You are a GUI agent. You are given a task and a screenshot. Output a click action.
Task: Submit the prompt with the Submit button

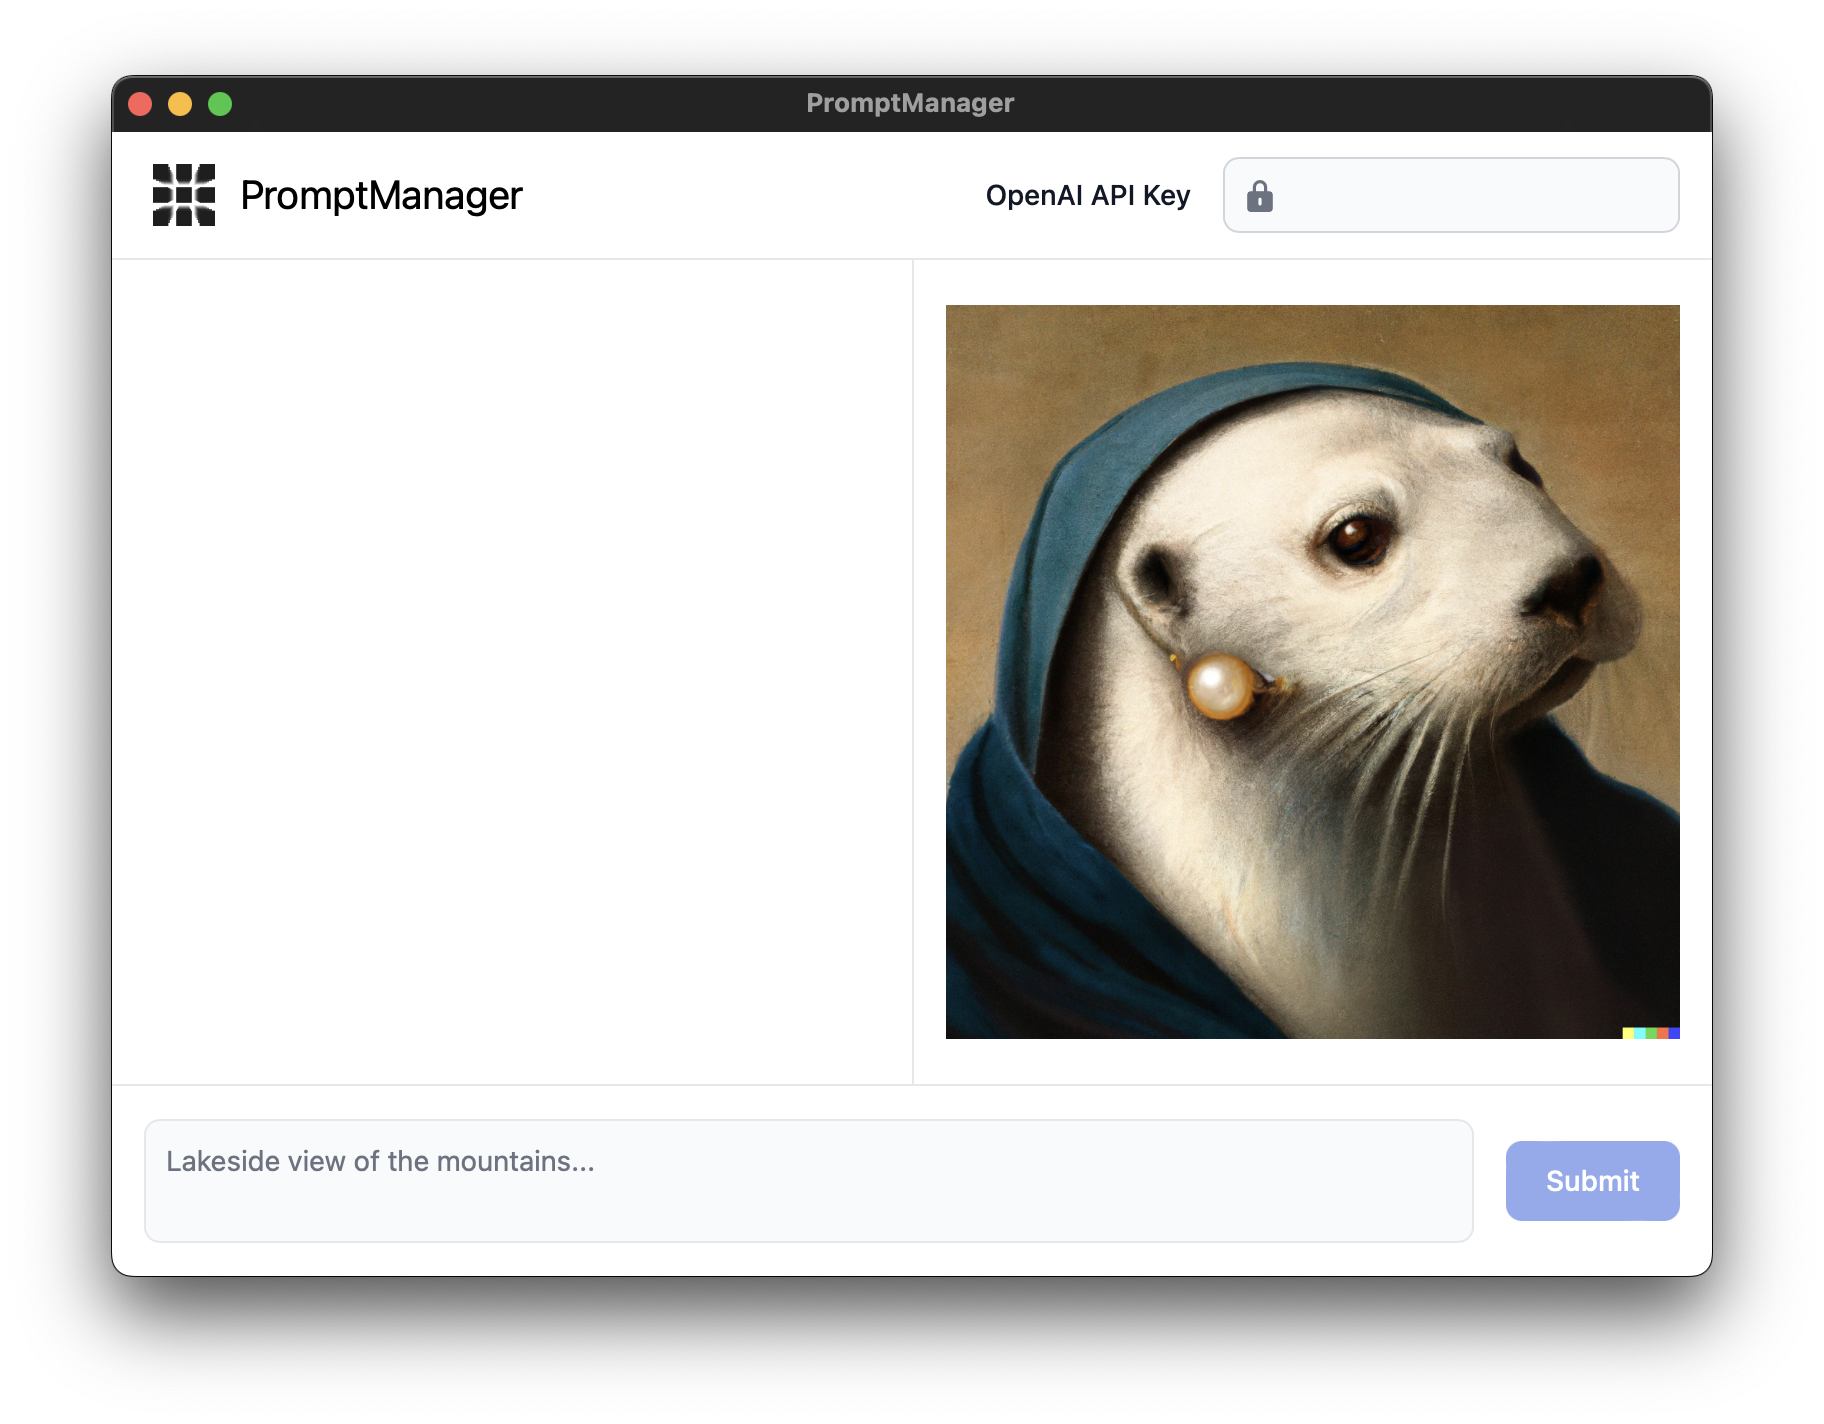[1592, 1181]
